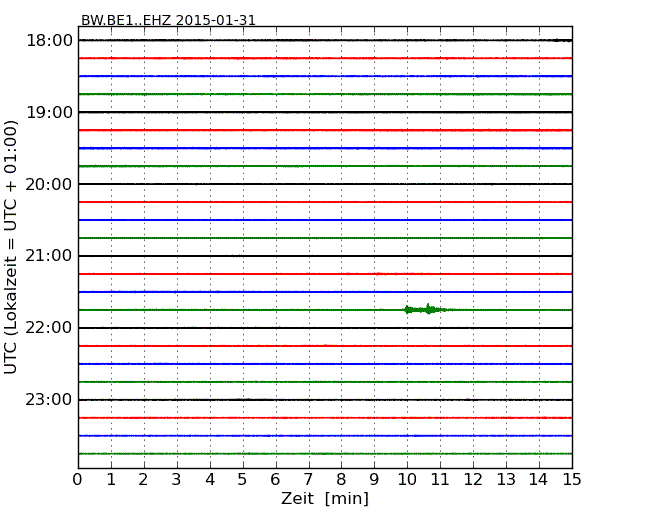
Task: Click the x-axis tick label 8
Action: 341,479
